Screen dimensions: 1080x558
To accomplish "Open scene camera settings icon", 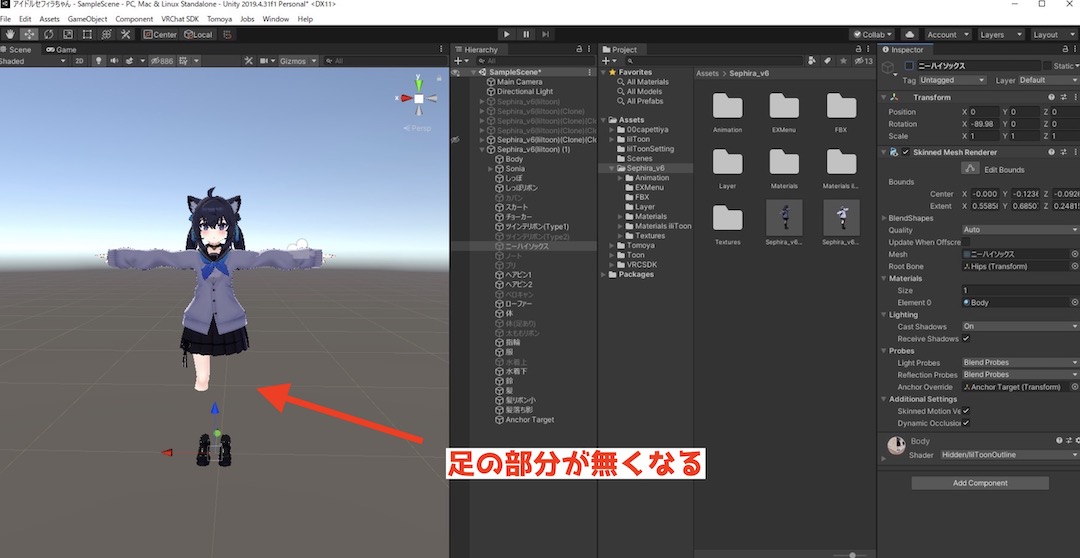I will click(264, 61).
